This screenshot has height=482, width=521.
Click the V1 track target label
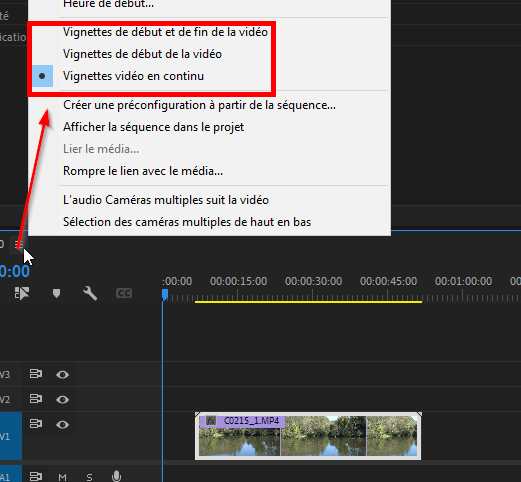pyautogui.click(x=10, y=436)
